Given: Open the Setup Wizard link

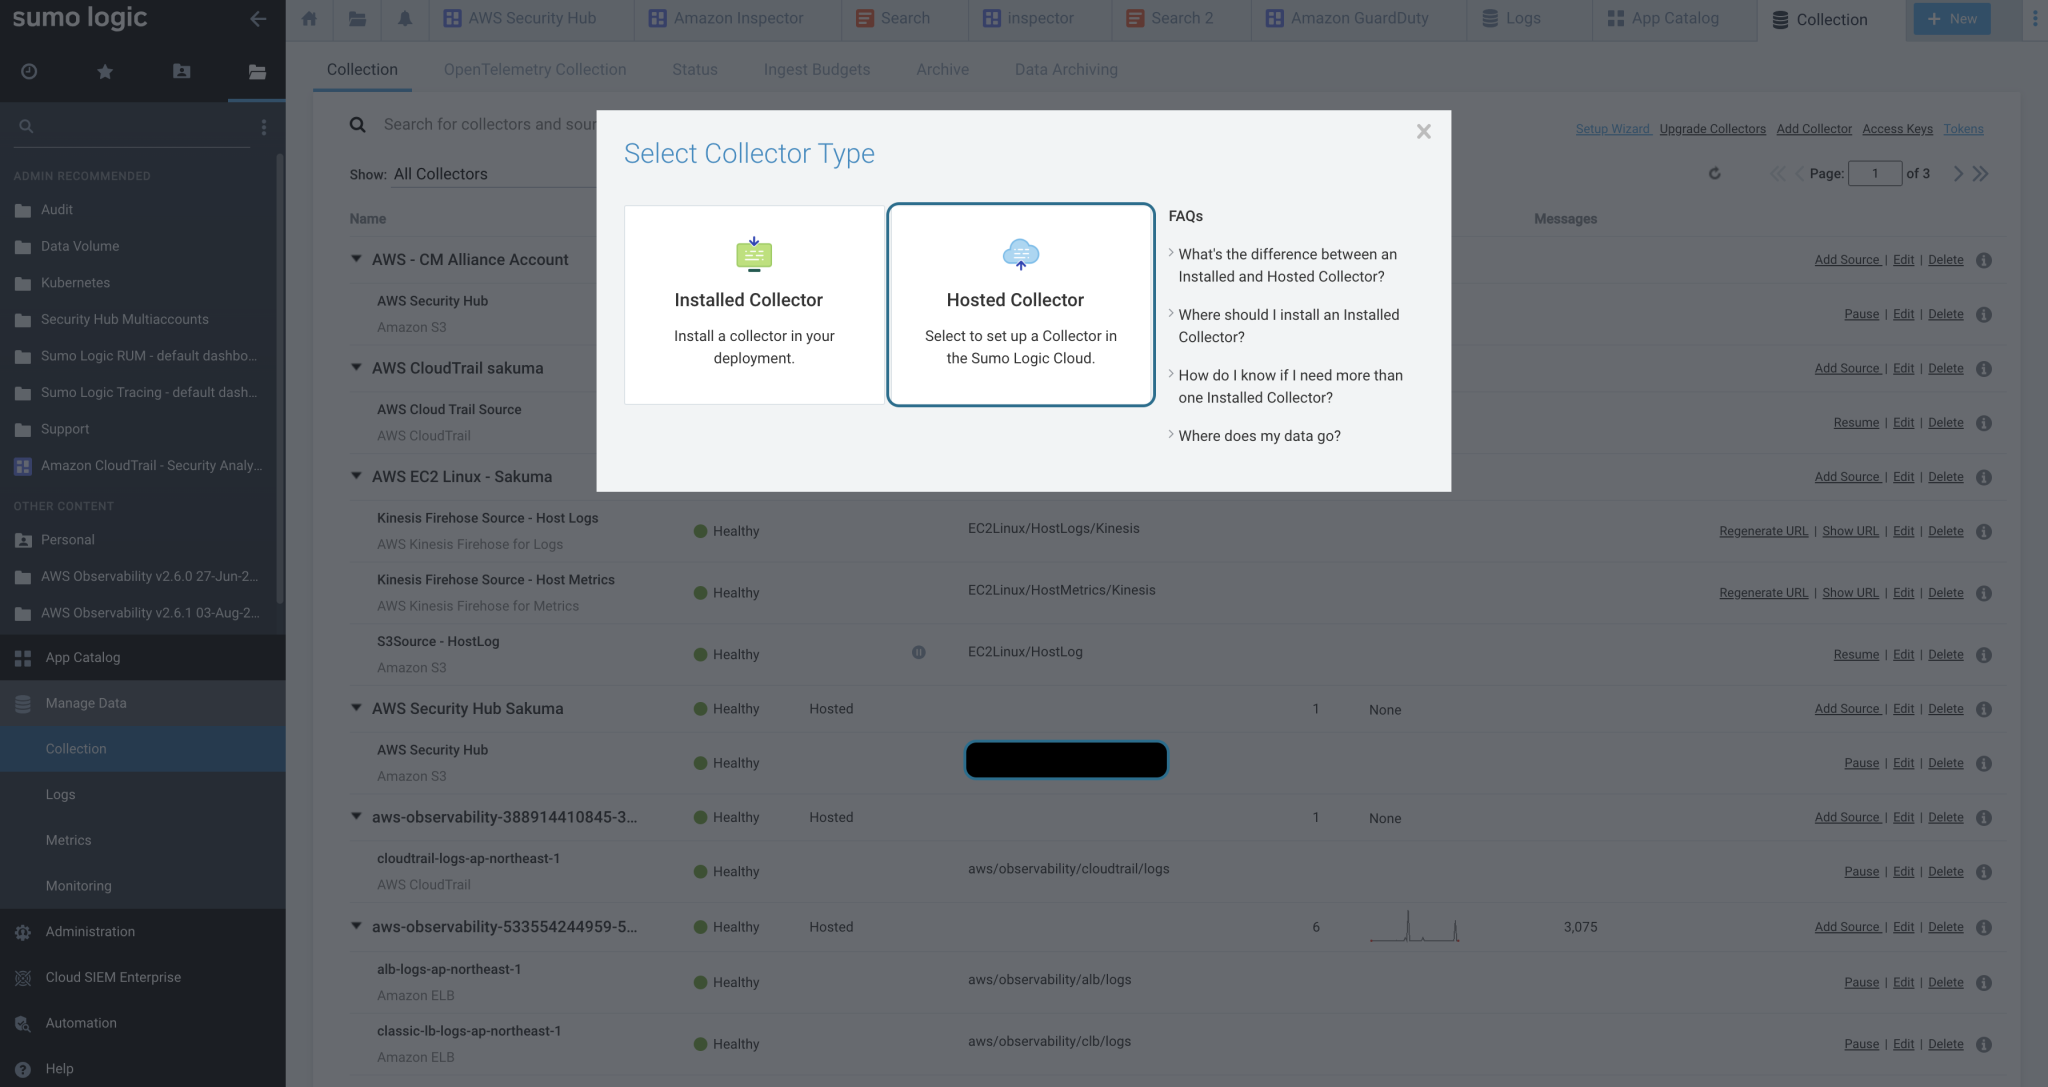Looking at the screenshot, I should (x=1612, y=128).
